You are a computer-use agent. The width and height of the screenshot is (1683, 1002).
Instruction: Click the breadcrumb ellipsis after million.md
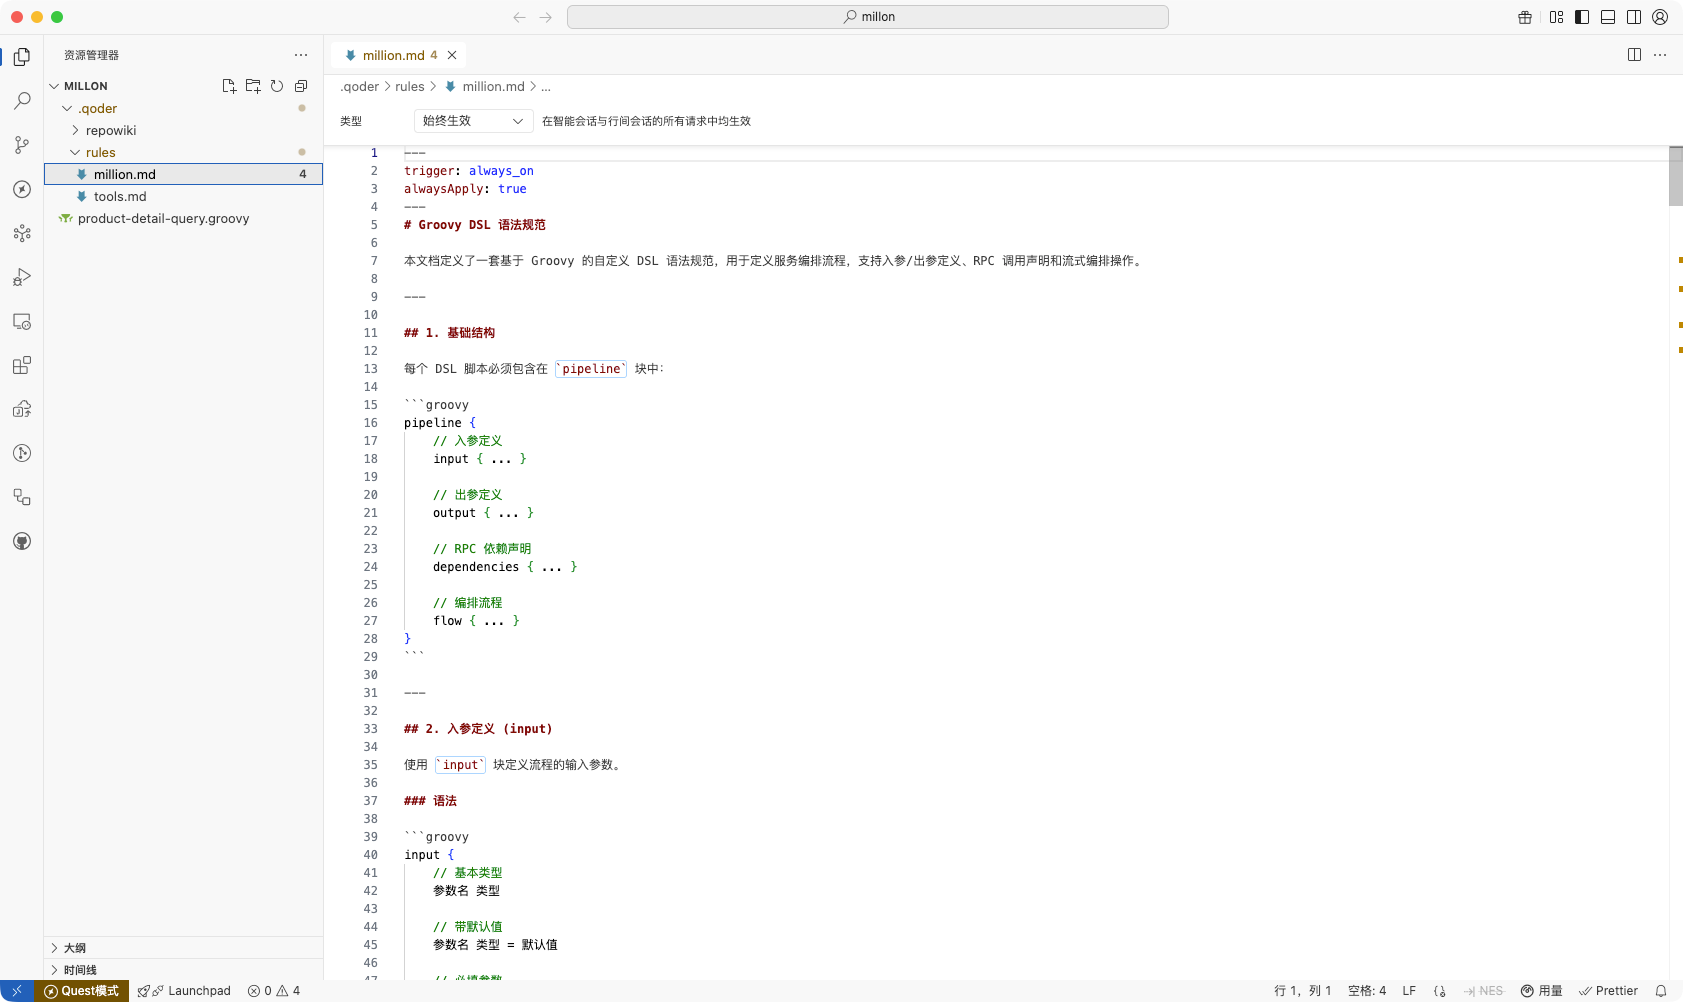(x=546, y=87)
